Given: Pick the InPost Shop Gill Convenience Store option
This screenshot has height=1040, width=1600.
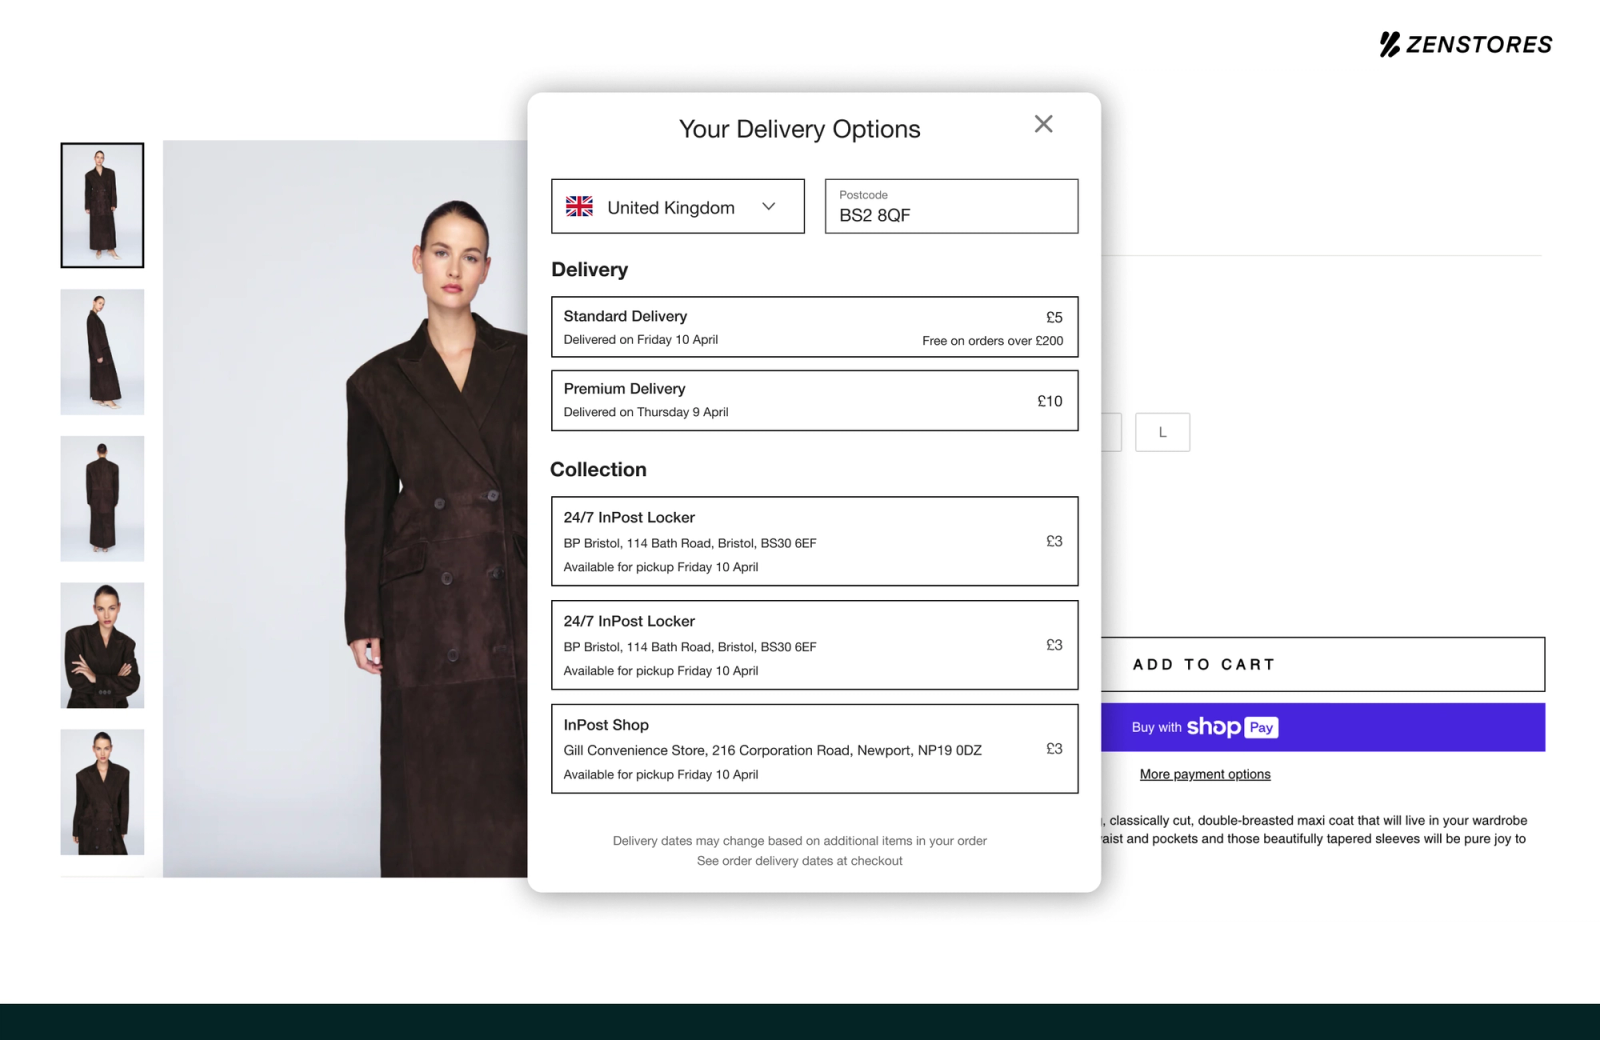Looking at the screenshot, I should (814, 749).
